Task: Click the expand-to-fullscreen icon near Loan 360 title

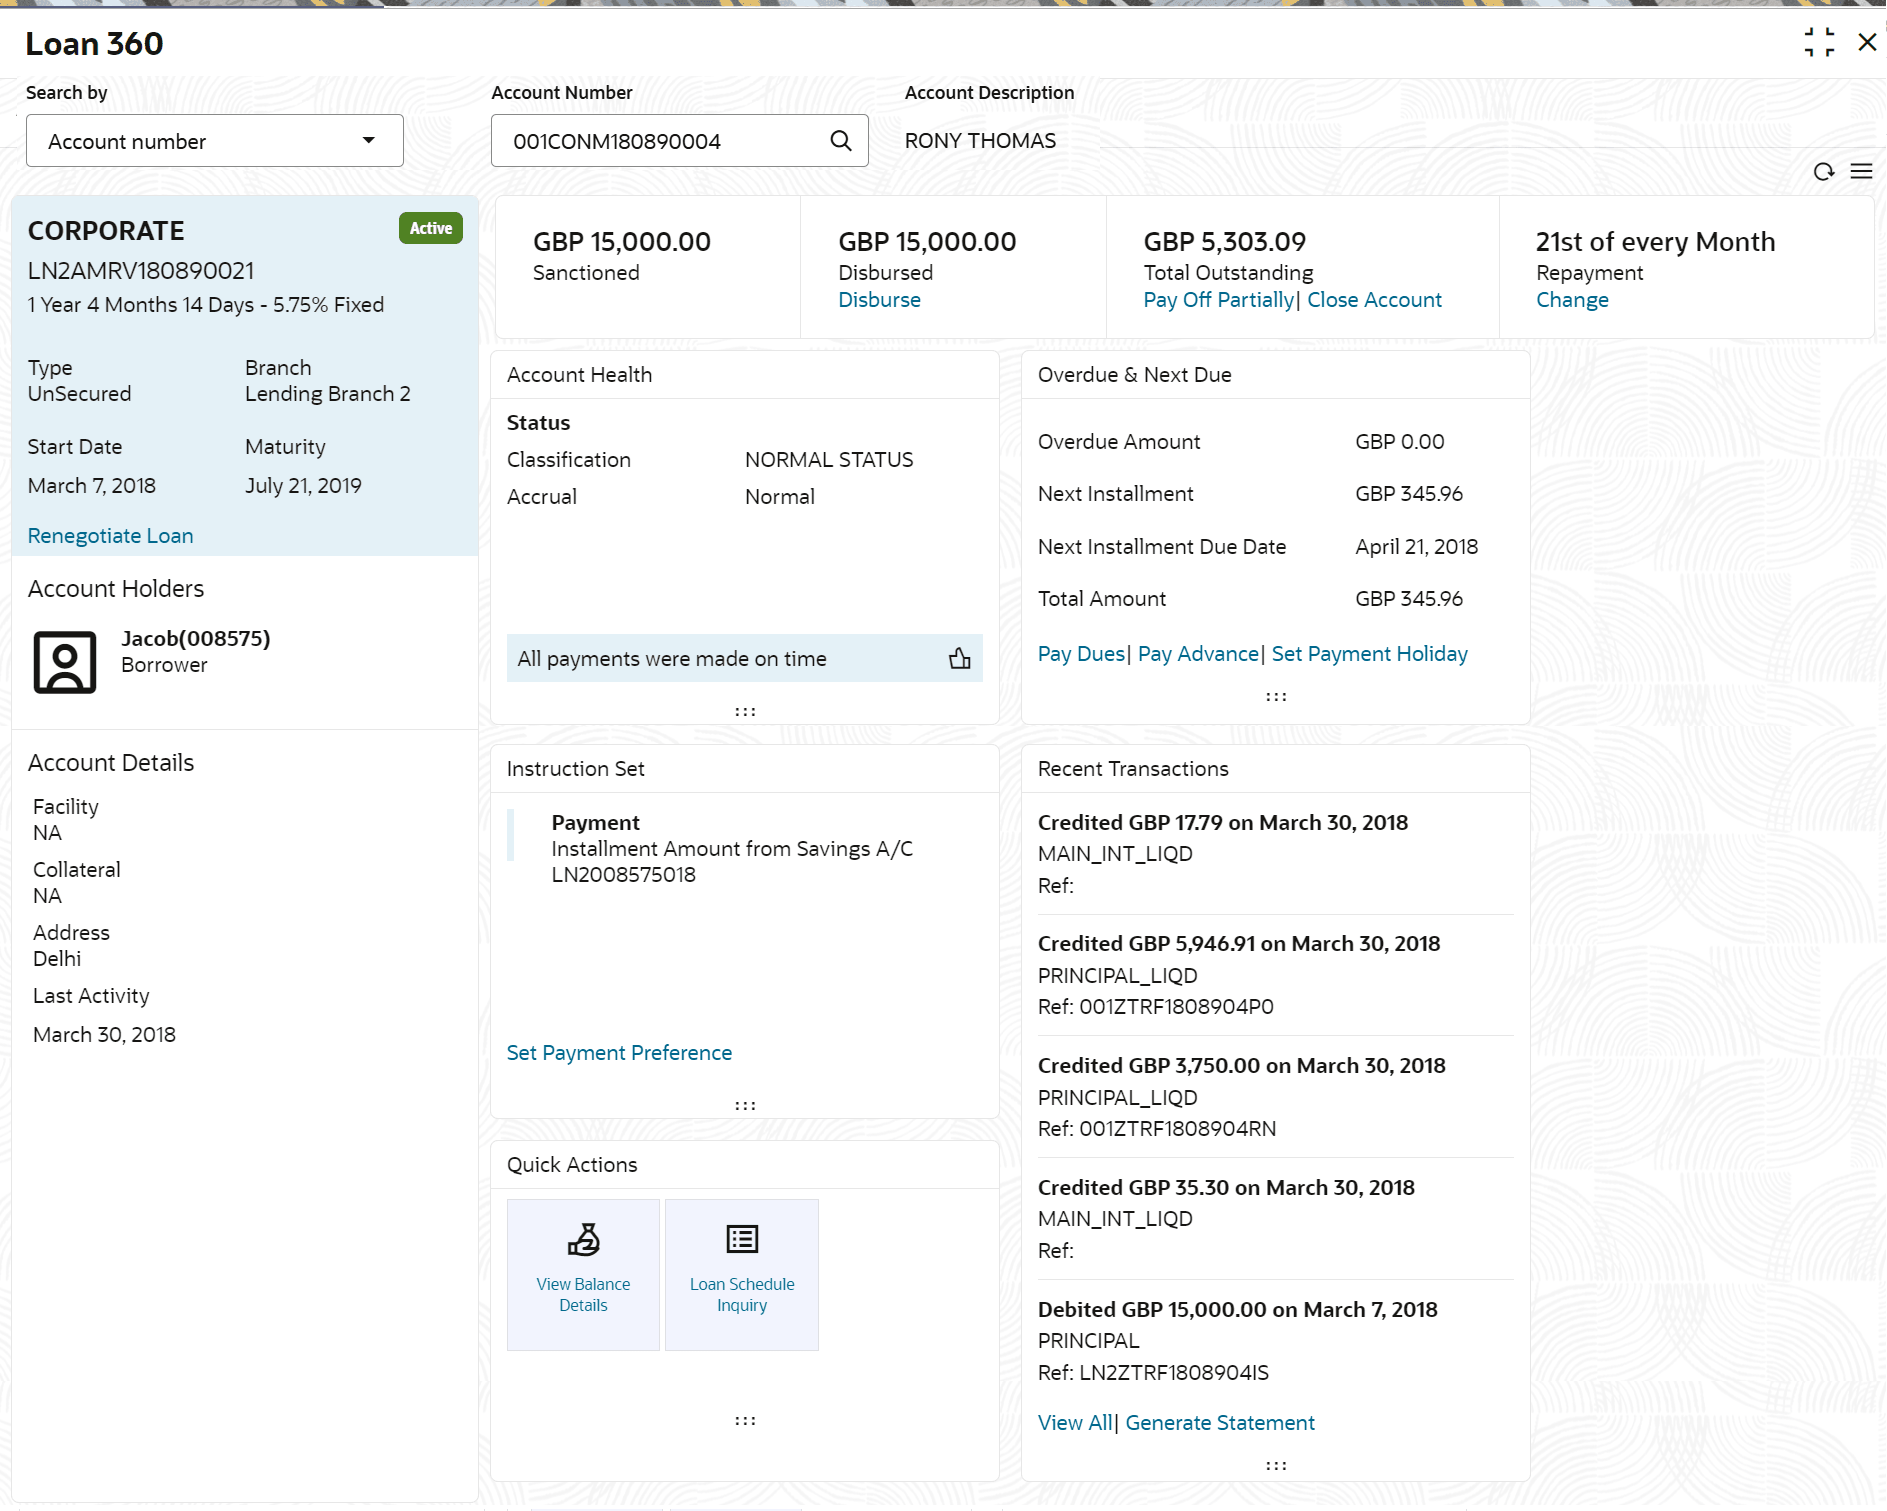Action: pos(1819,42)
